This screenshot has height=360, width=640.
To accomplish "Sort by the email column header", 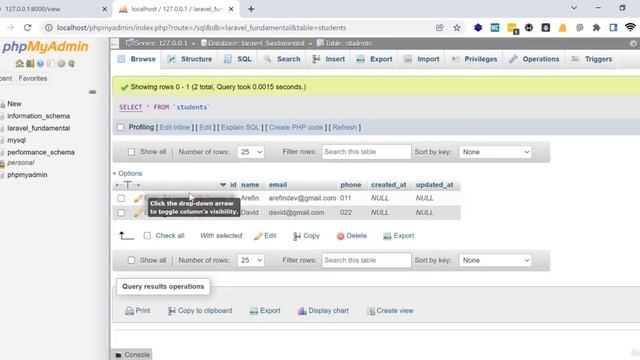I will 278,185.
